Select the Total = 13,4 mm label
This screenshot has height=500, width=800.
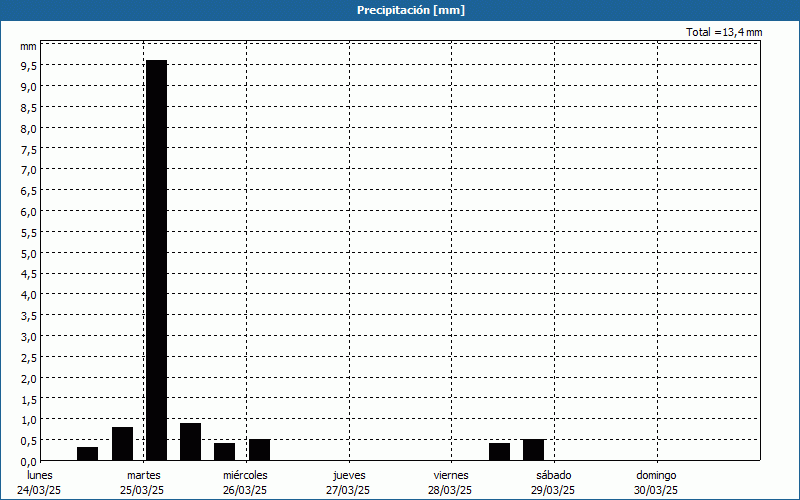pyautogui.click(x=724, y=32)
